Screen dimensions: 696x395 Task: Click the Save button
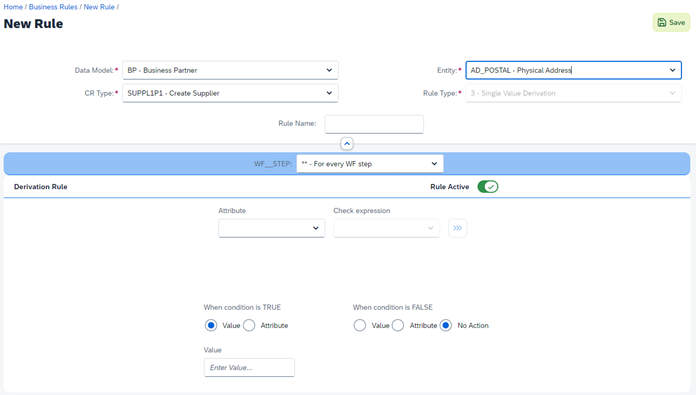[x=671, y=22]
